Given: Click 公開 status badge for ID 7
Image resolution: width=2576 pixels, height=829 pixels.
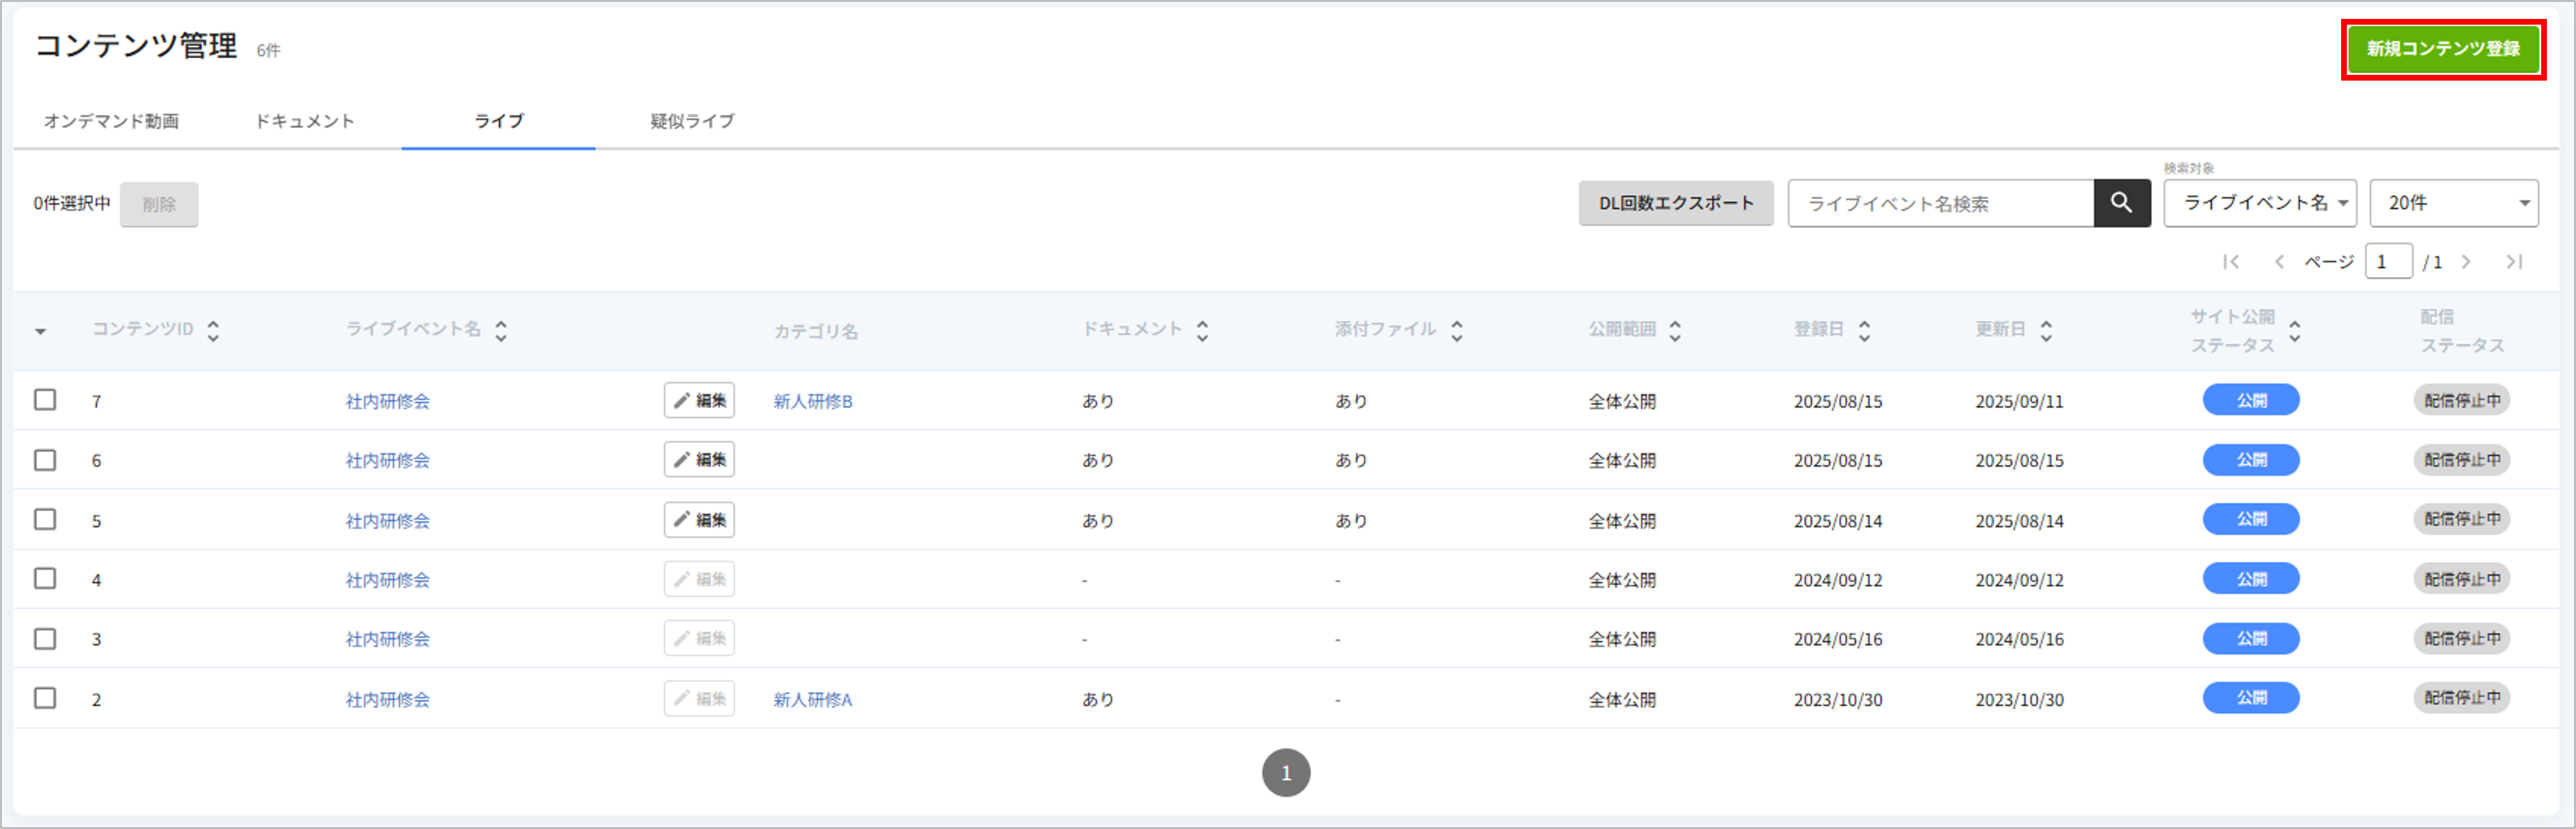Looking at the screenshot, I should point(2251,400).
